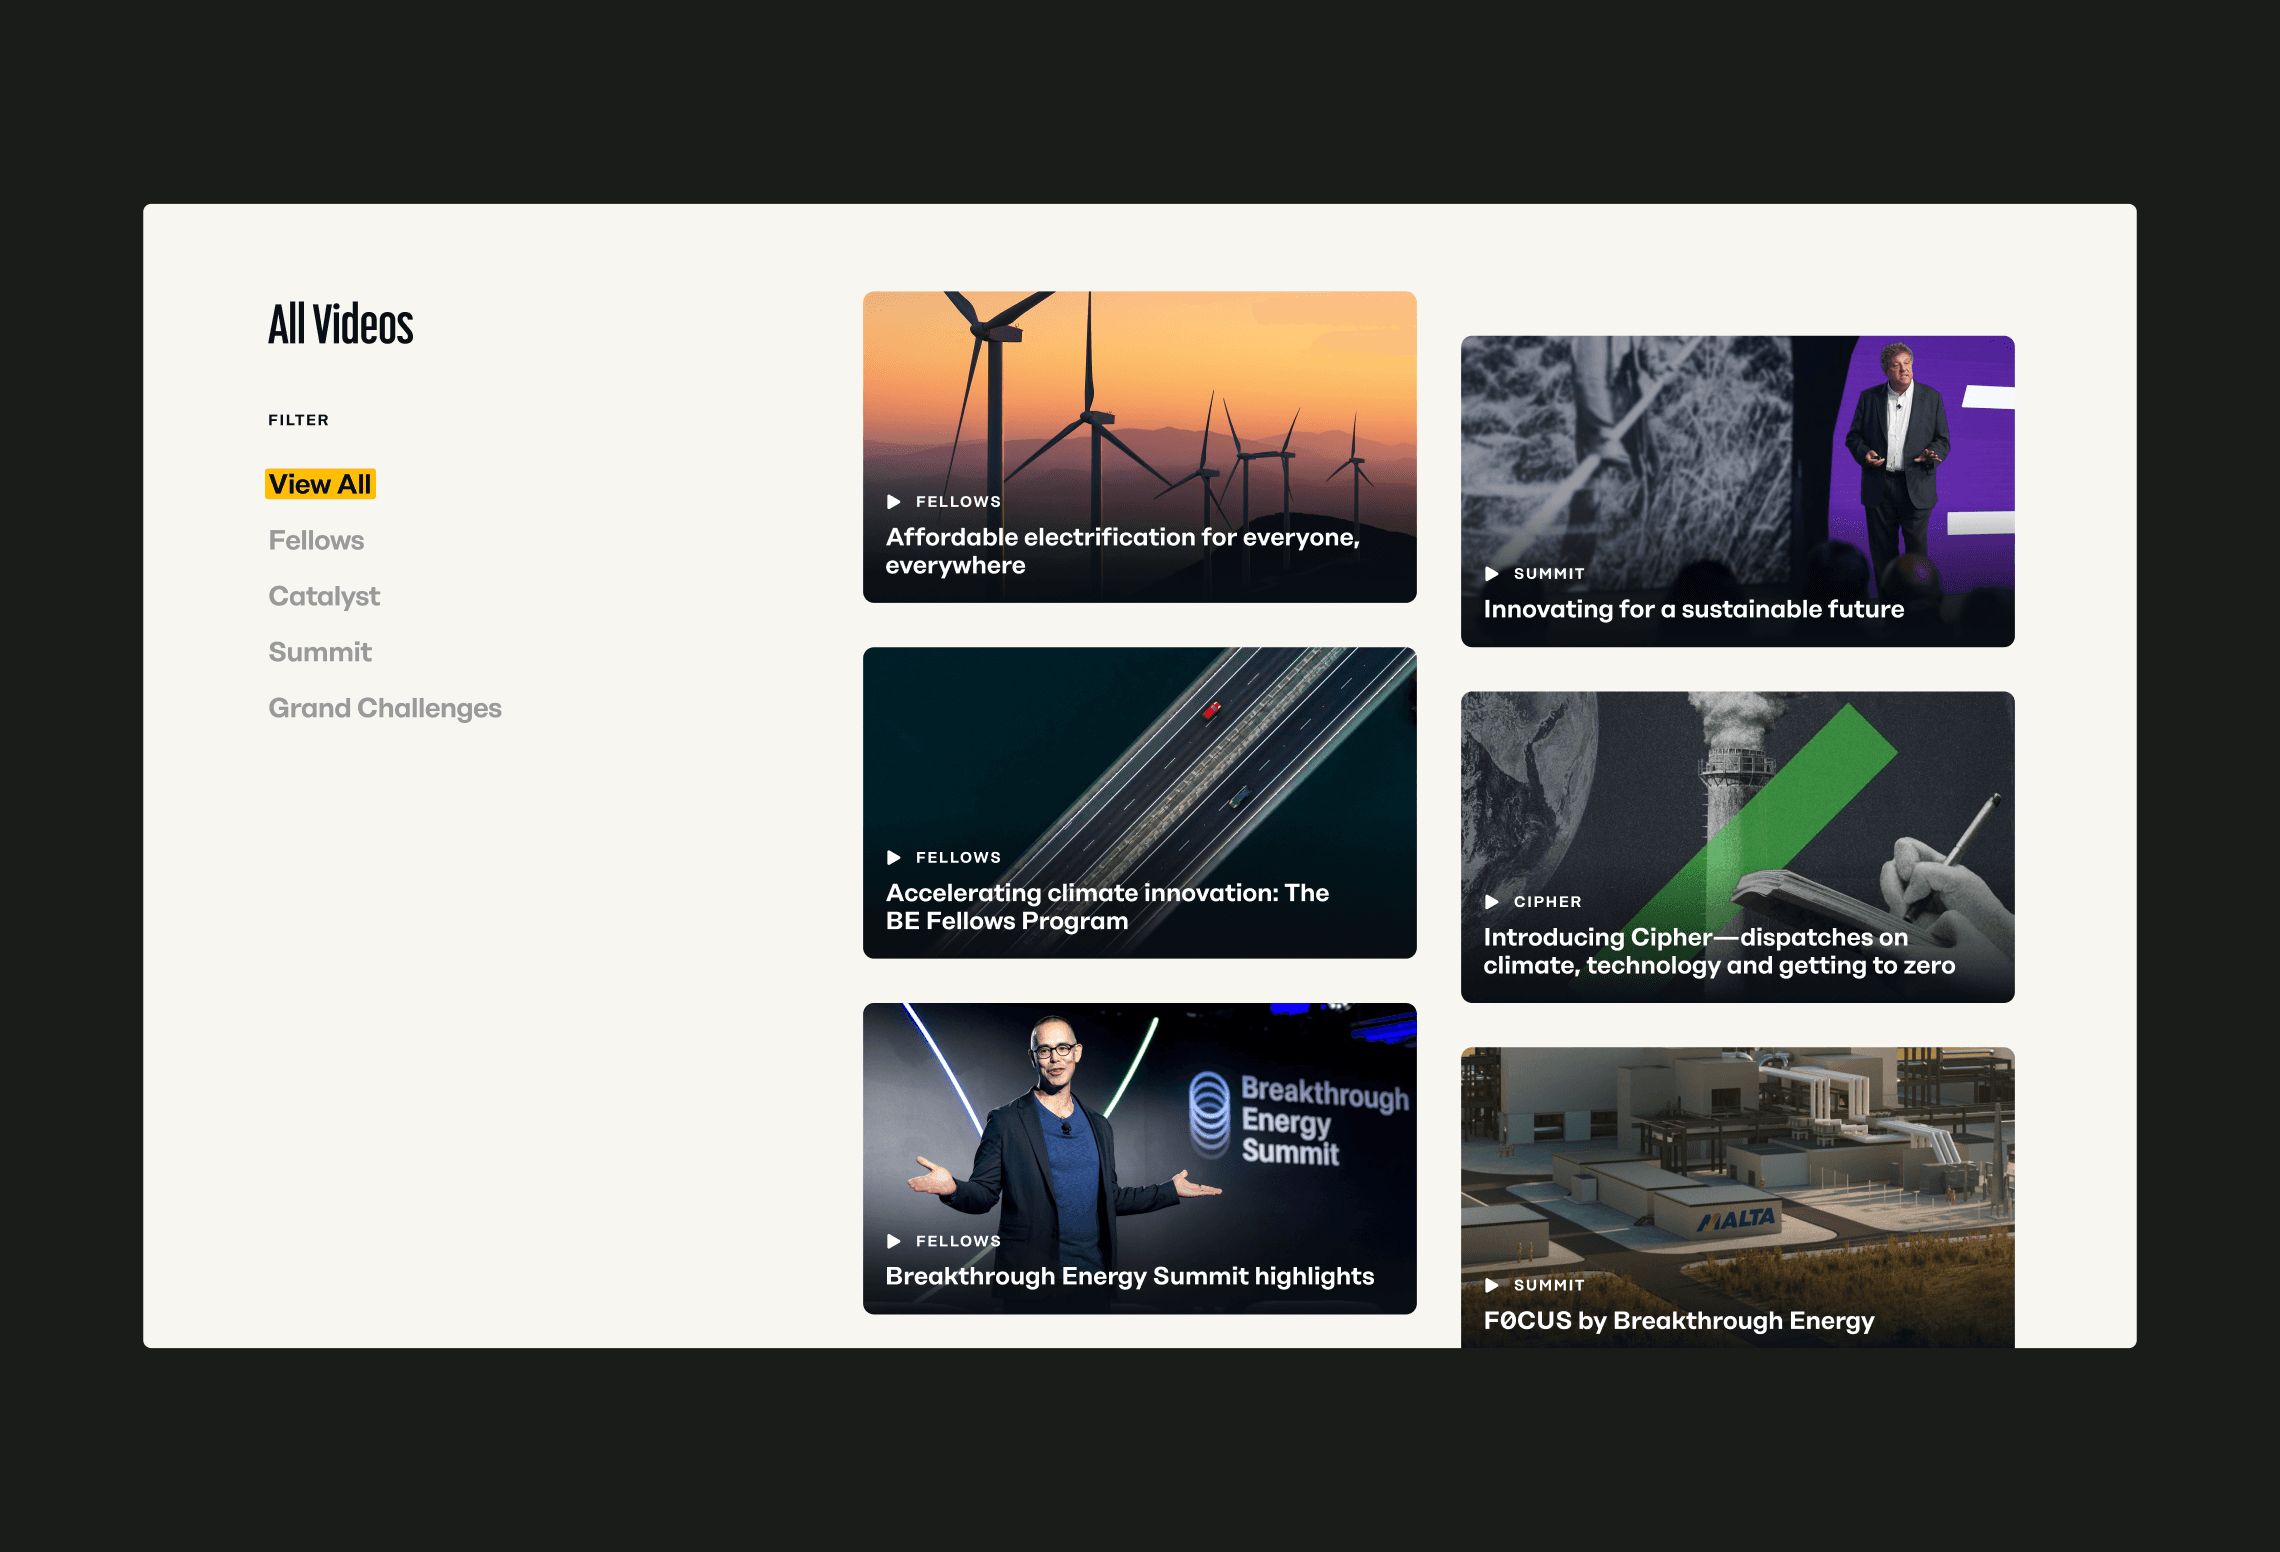Click play icon on Summit highlights card
Screen dimensions: 2280x1552
point(894,1241)
